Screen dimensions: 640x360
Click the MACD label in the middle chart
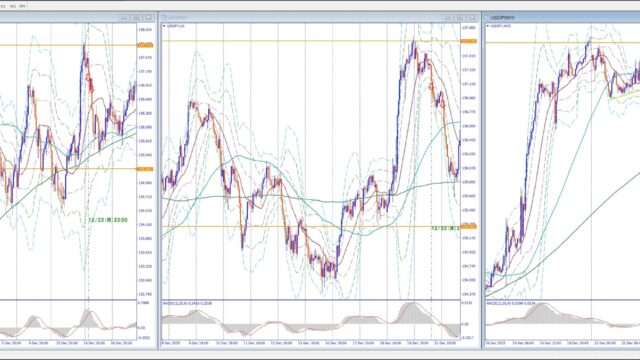tap(187, 303)
